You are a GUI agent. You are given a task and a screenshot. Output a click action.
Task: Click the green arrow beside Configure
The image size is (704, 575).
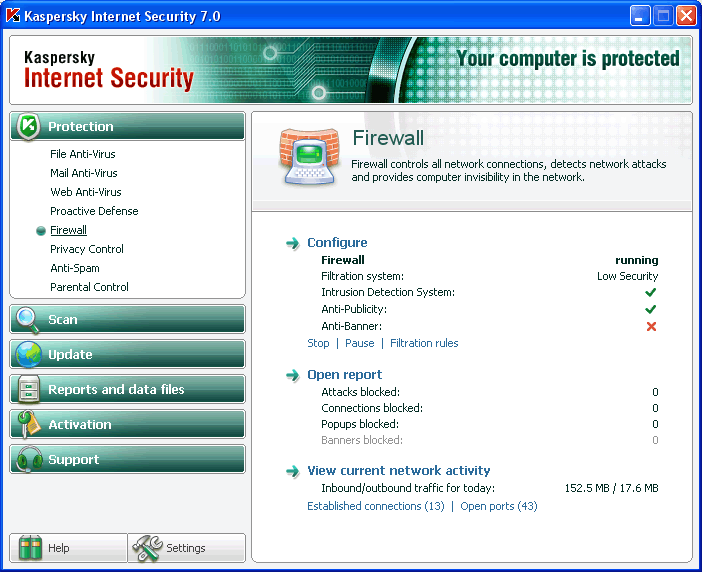point(293,243)
